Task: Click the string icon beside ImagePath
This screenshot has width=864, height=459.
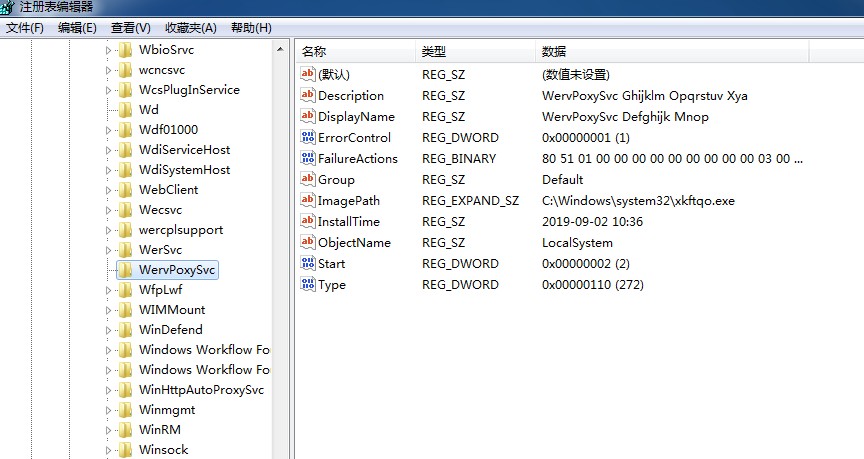Action: click(x=308, y=201)
